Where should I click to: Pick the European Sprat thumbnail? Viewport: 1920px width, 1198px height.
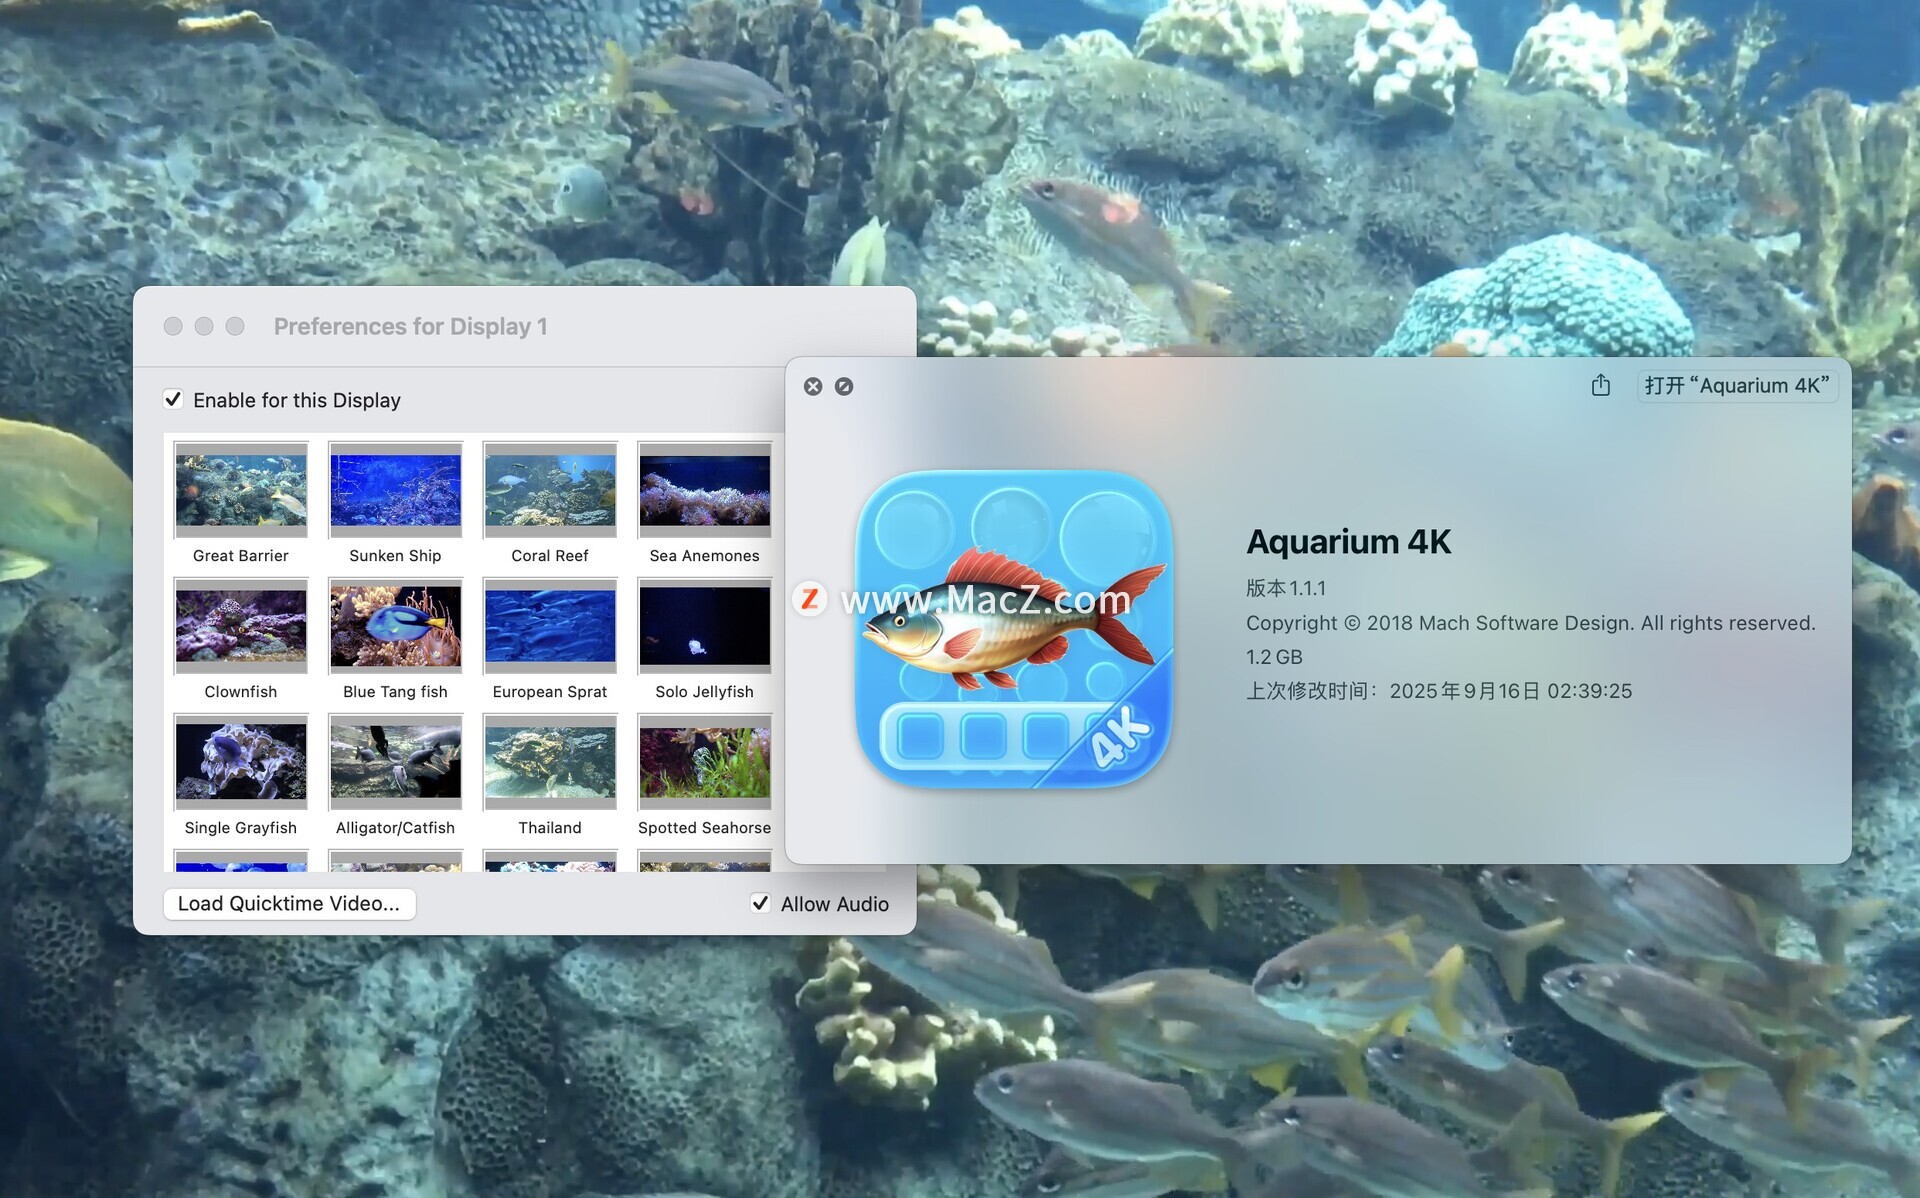[550, 626]
